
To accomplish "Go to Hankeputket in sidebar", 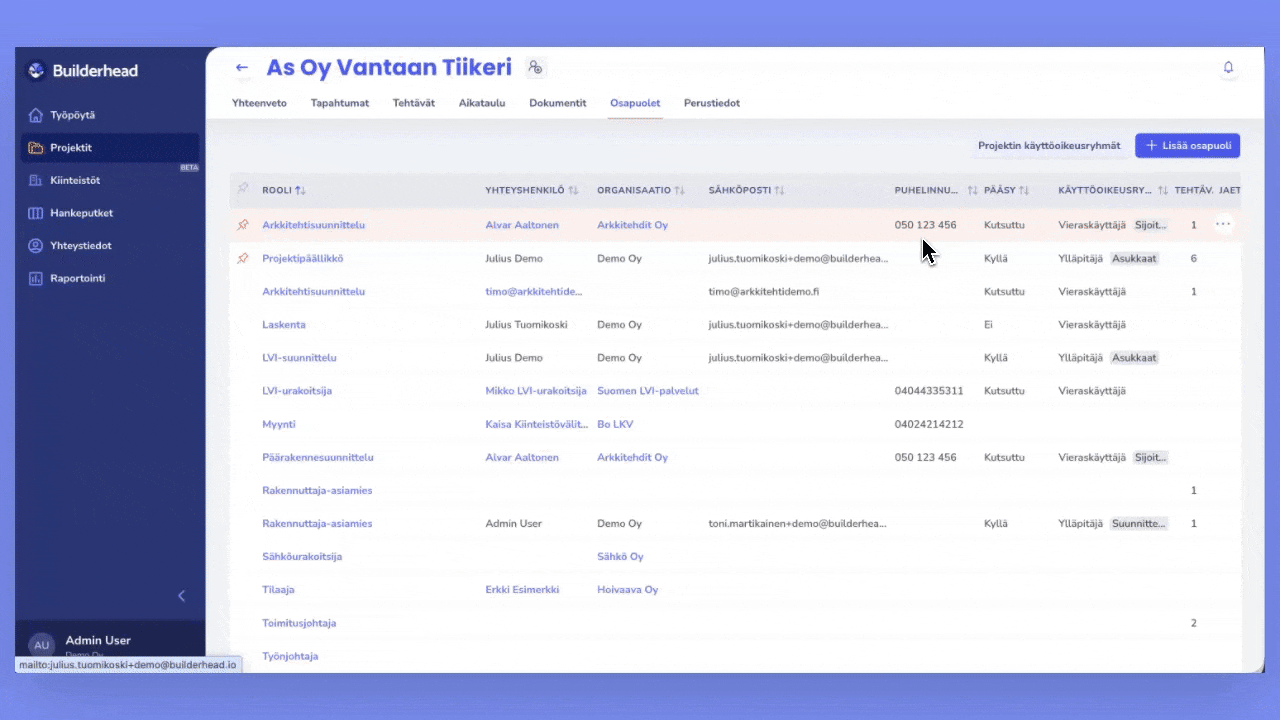I will tap(81, 213).
